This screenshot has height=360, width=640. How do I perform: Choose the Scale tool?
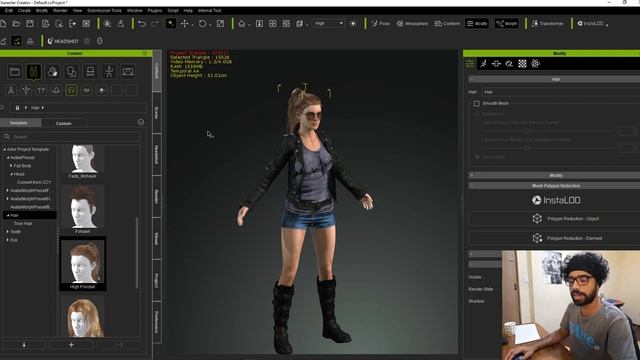click(220, 24)
